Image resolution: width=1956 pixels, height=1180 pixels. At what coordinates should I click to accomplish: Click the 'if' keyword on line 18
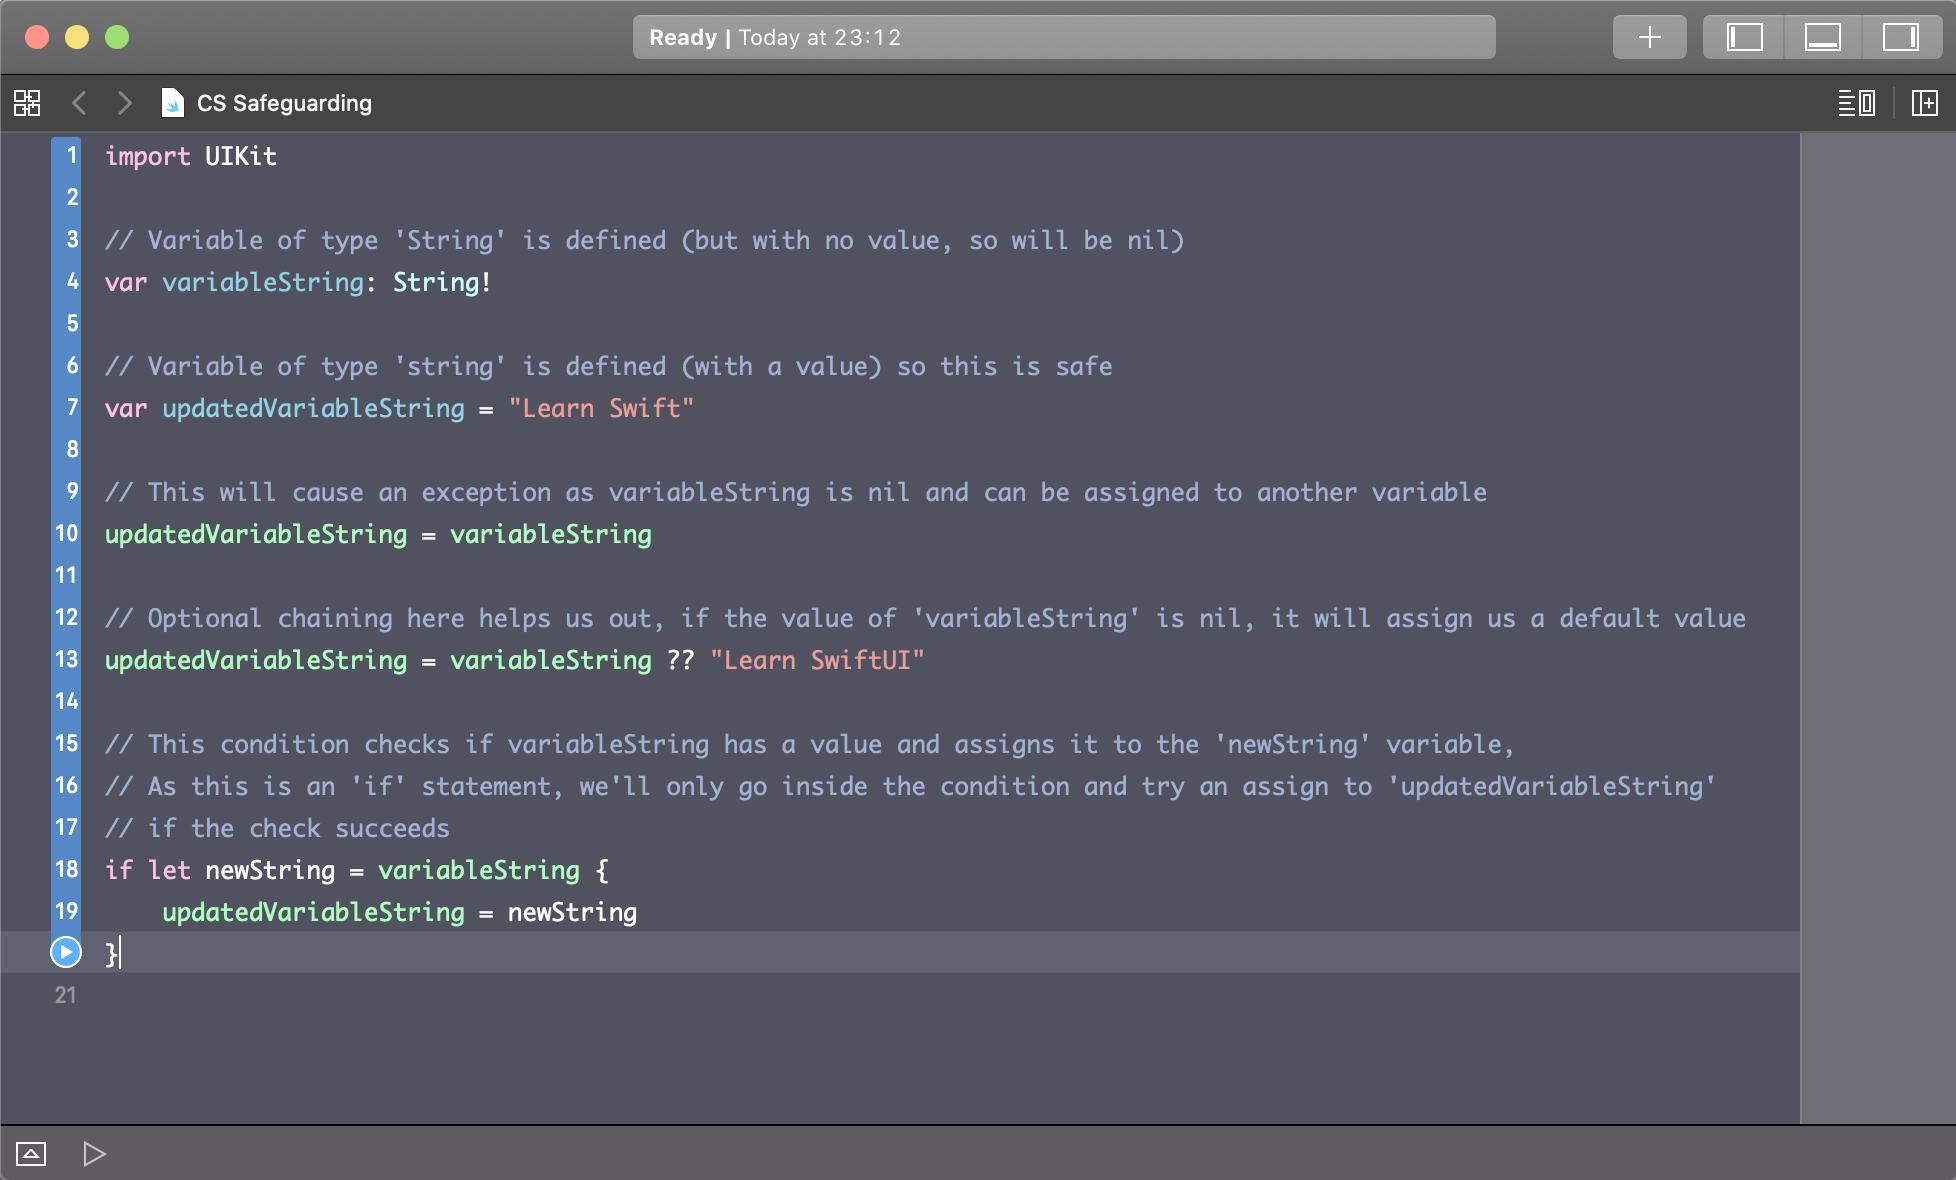119,871
